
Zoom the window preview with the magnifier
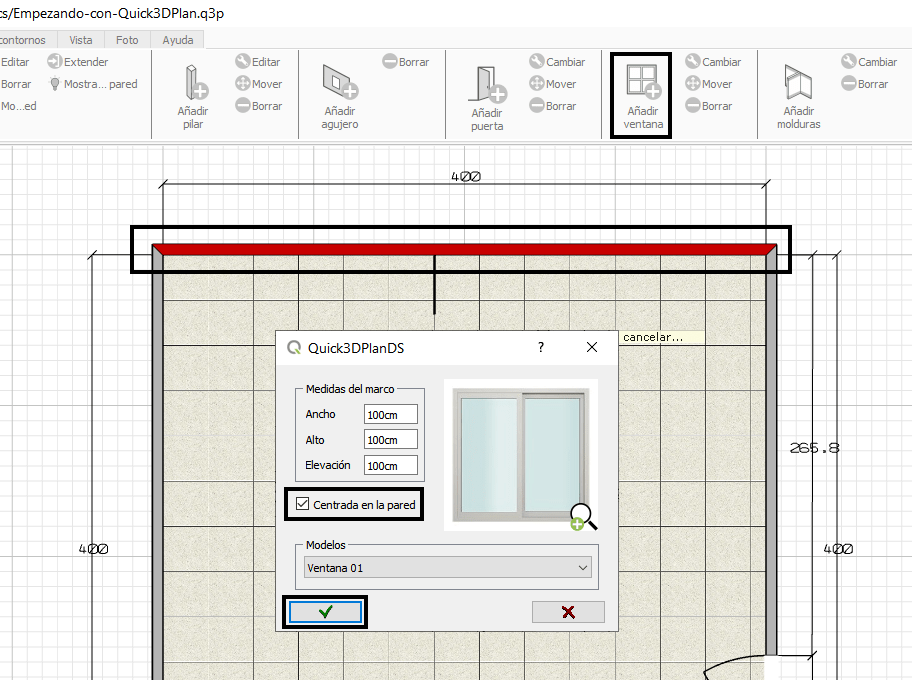point(583,517)
